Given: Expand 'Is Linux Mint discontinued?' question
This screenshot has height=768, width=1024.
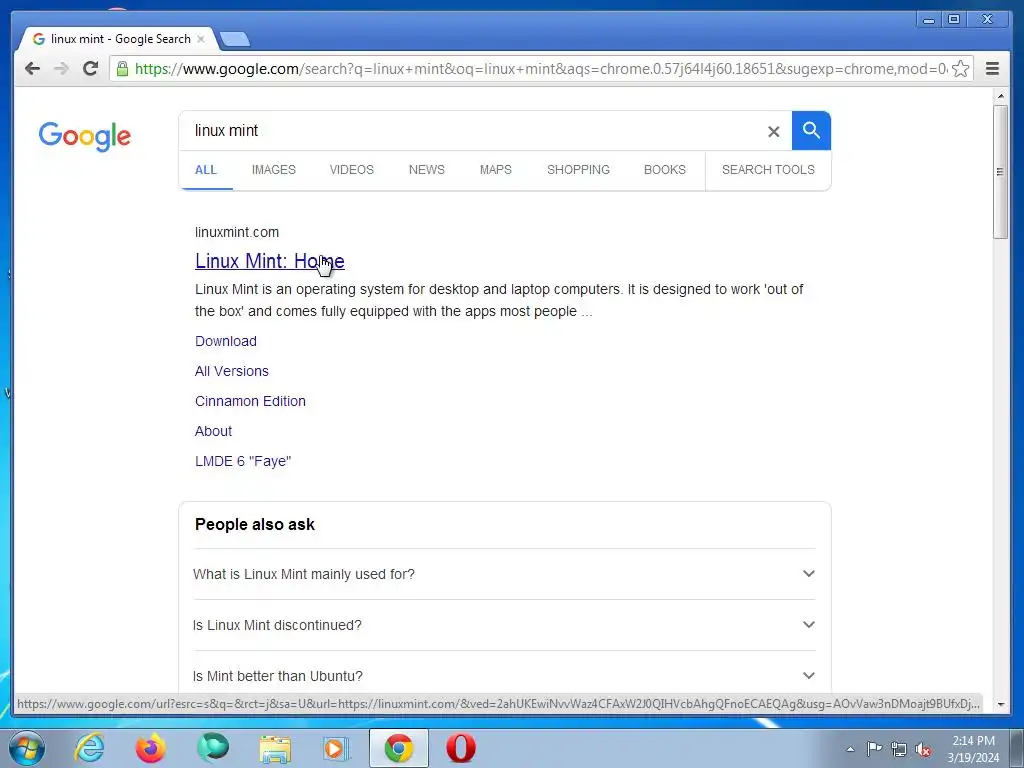Looking at the screenshot, I should (504, 625).
